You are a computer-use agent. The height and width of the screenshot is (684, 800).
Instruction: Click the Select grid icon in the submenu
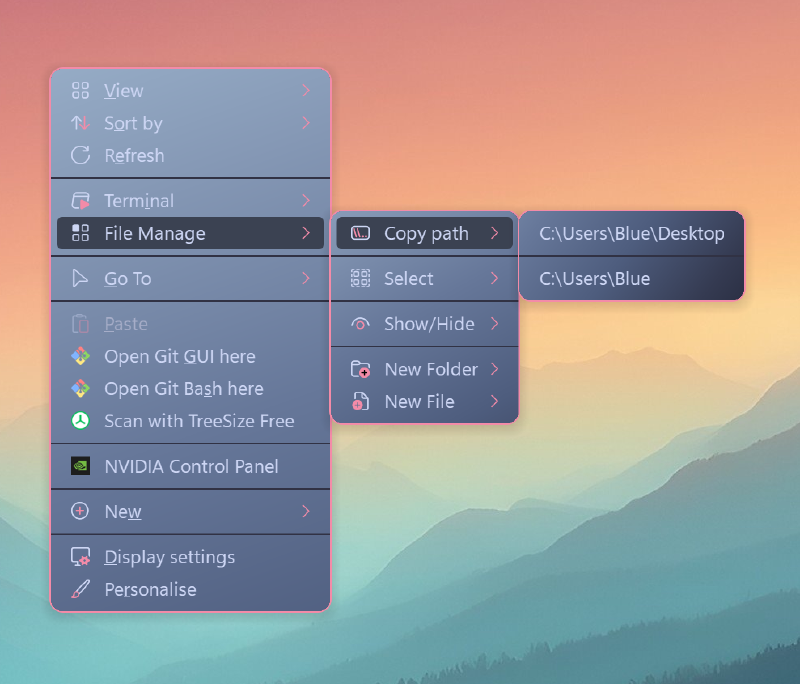coord(362,278)
